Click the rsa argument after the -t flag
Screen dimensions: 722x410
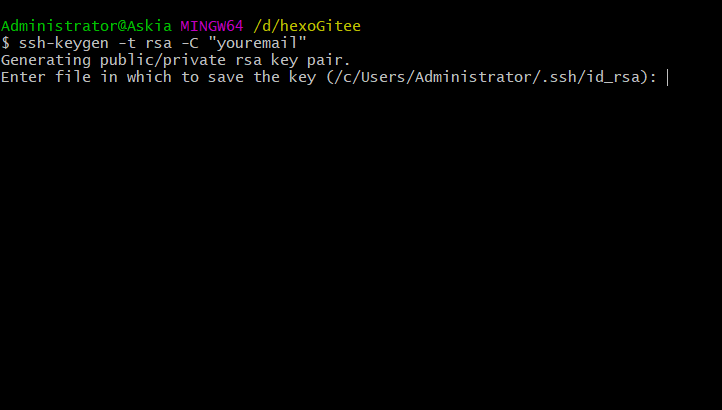point(158,44)
